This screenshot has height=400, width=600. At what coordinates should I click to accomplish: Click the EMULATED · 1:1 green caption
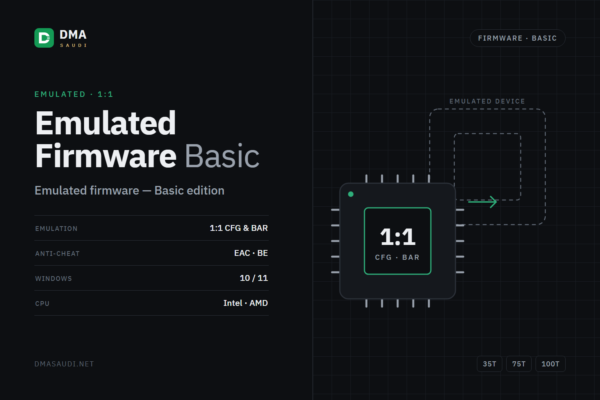point(74,94)
